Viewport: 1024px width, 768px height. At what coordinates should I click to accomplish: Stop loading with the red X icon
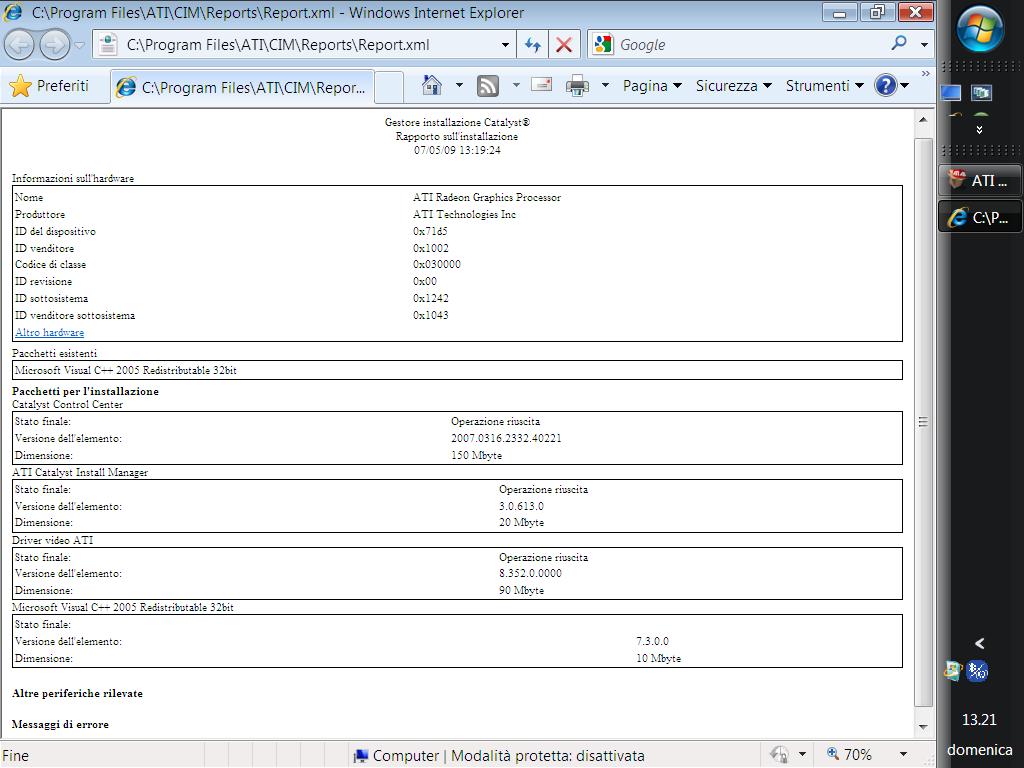point(564,45)
